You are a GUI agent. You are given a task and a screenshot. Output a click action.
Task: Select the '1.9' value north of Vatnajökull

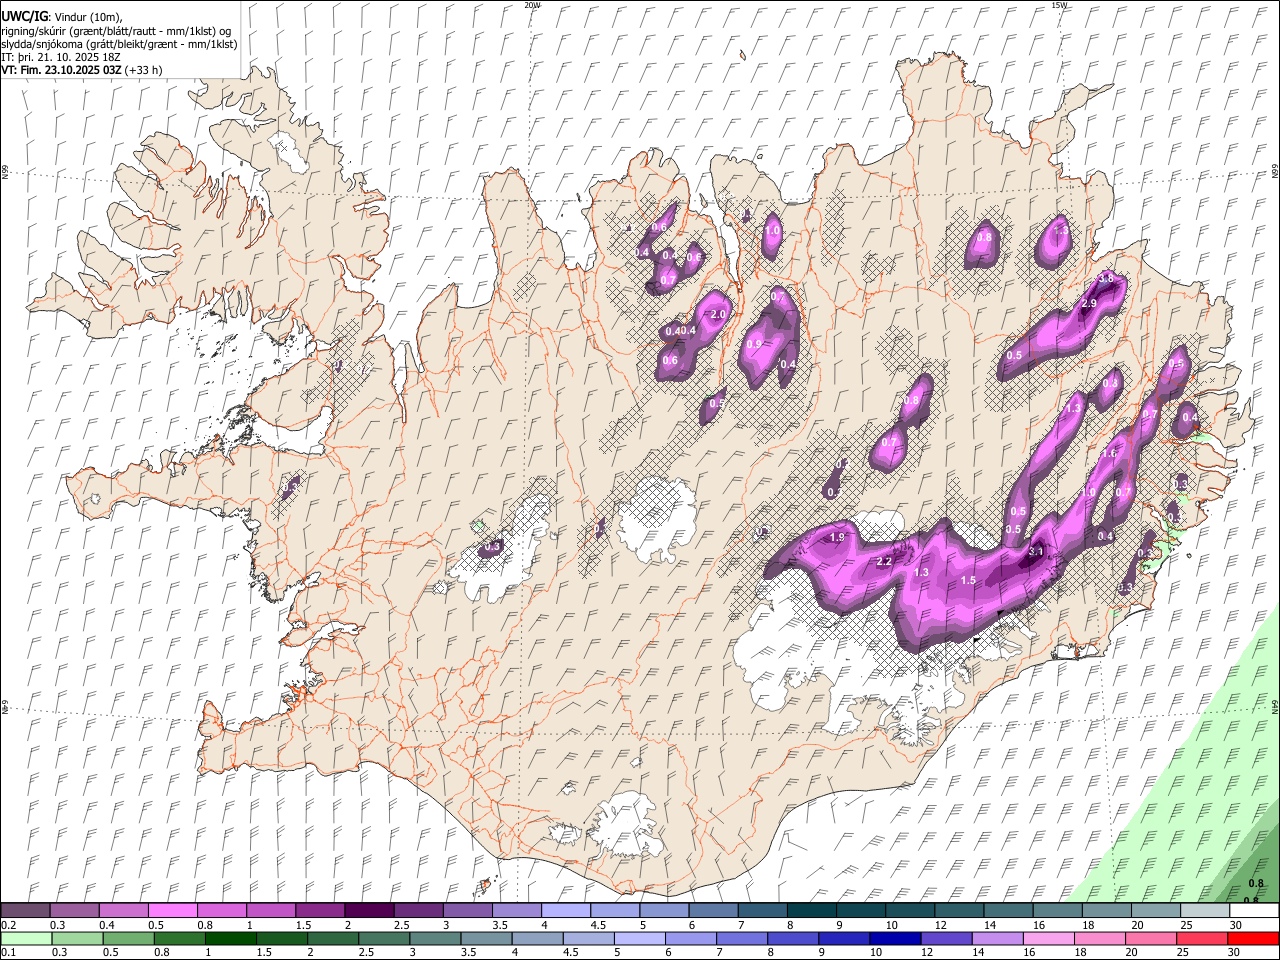point(838,537)
